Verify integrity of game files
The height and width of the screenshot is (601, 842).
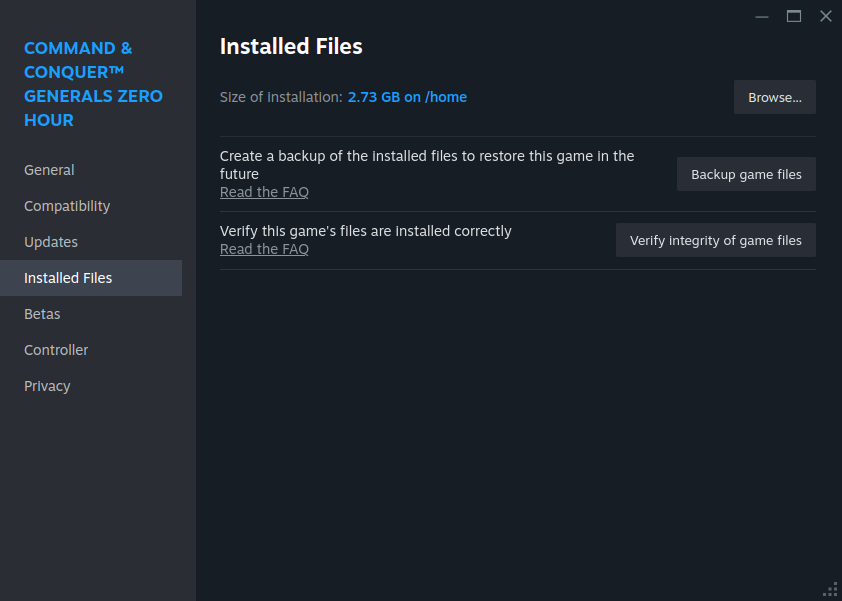[715, 240]
